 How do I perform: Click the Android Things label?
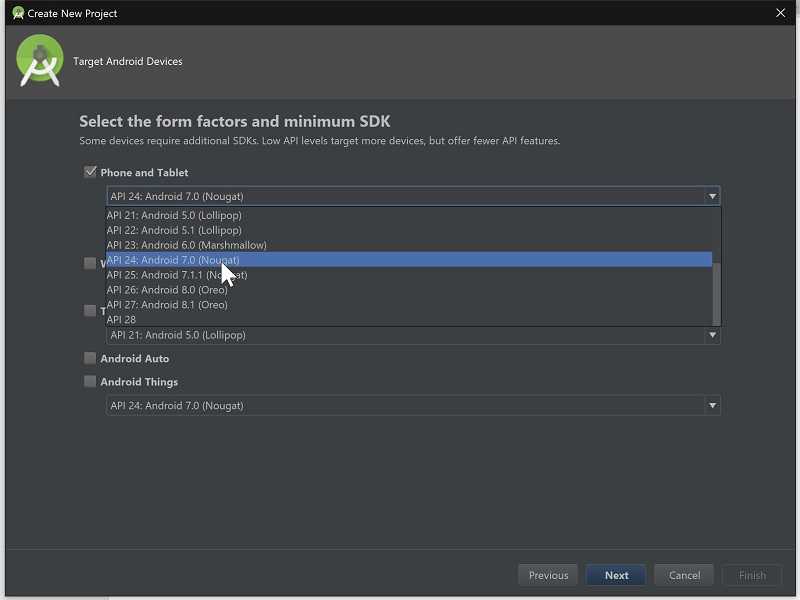(x=139, y=382)
